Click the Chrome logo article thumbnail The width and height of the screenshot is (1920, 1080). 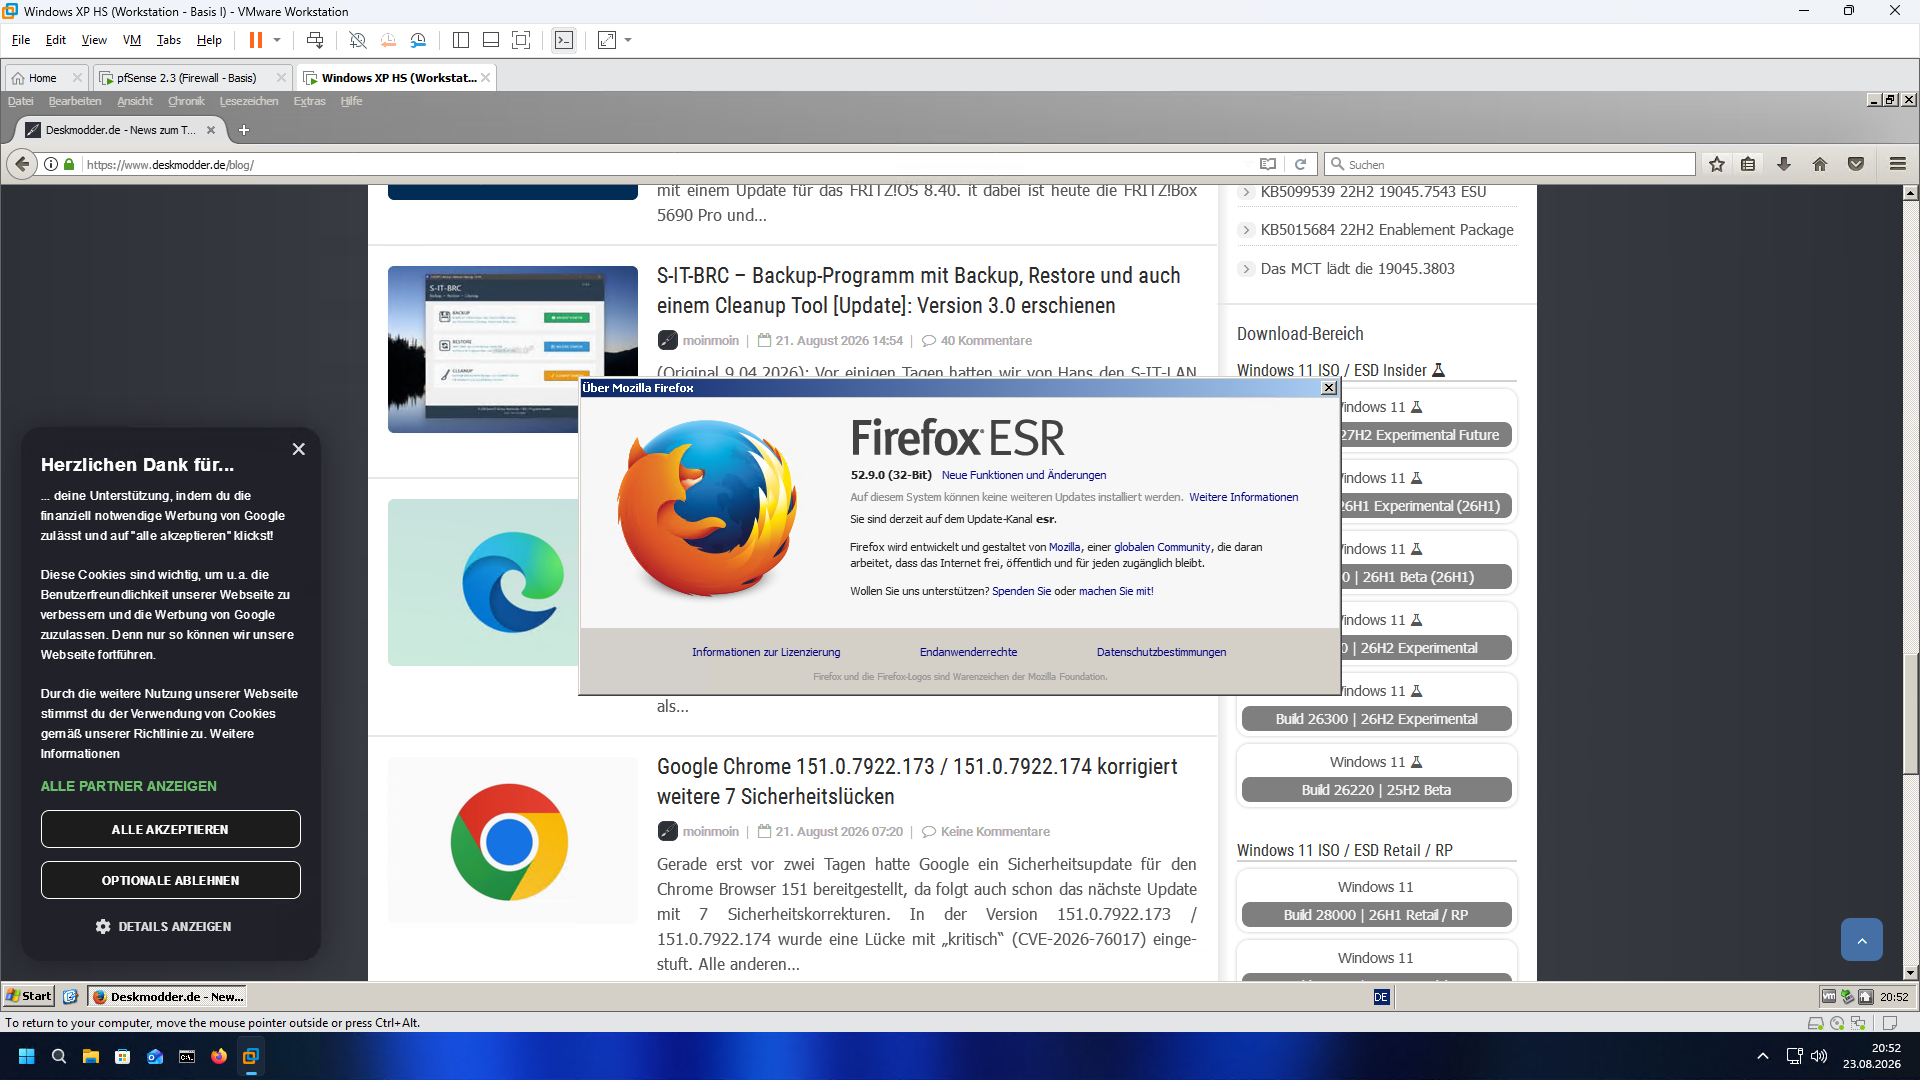click(x=512, y=840)
